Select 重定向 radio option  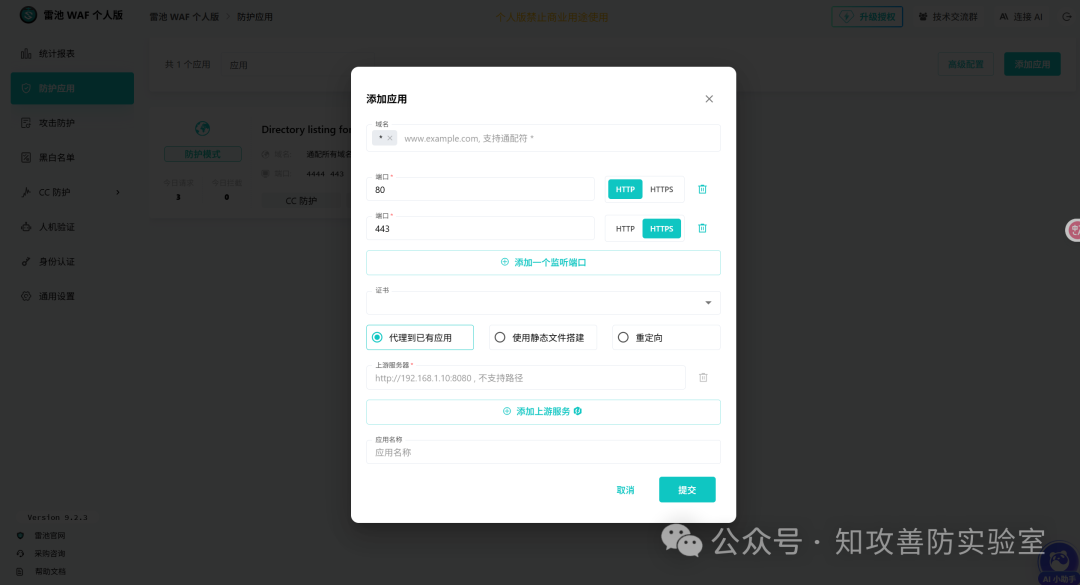(665, 338)
